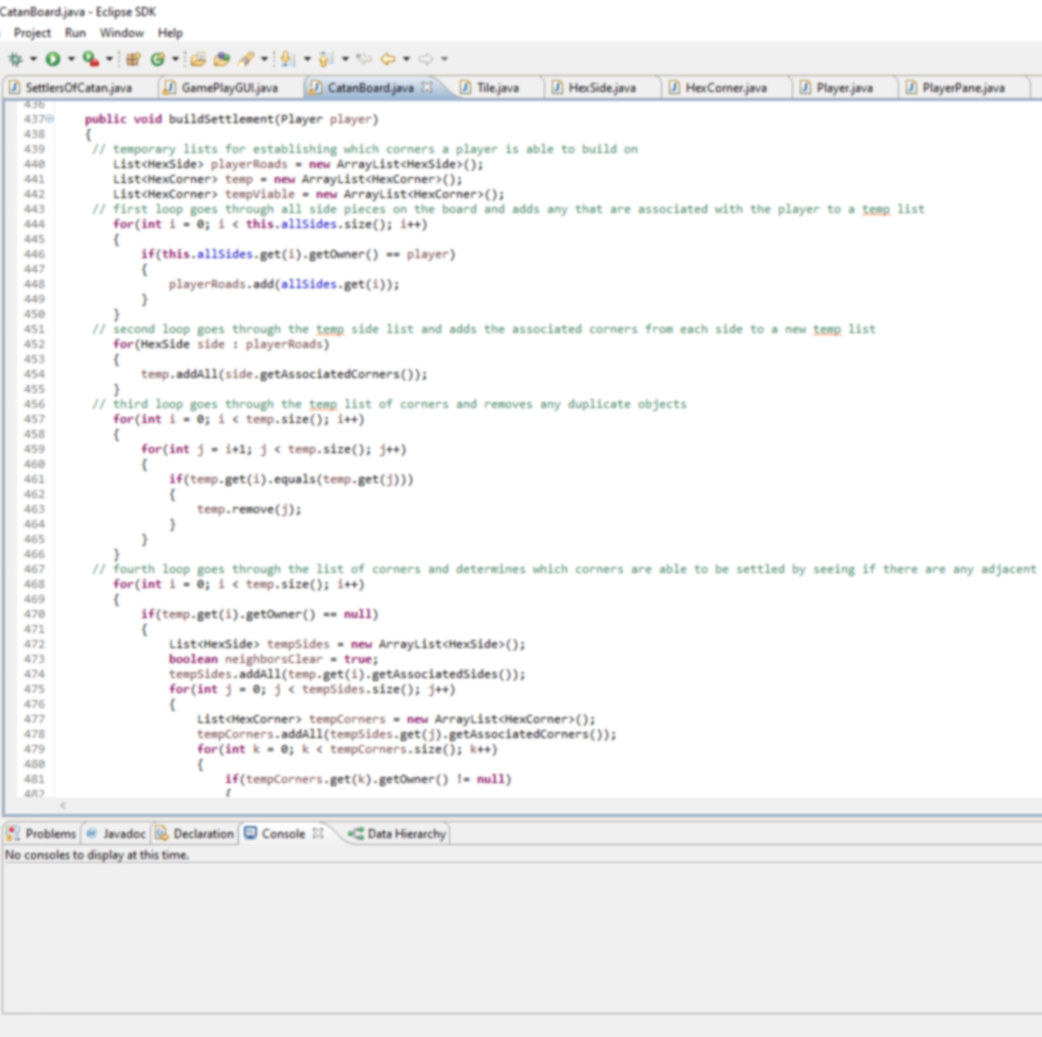The image size is (1042, 1037).
Task: Click the Search flashlight icon
Action: pos(247,59)
